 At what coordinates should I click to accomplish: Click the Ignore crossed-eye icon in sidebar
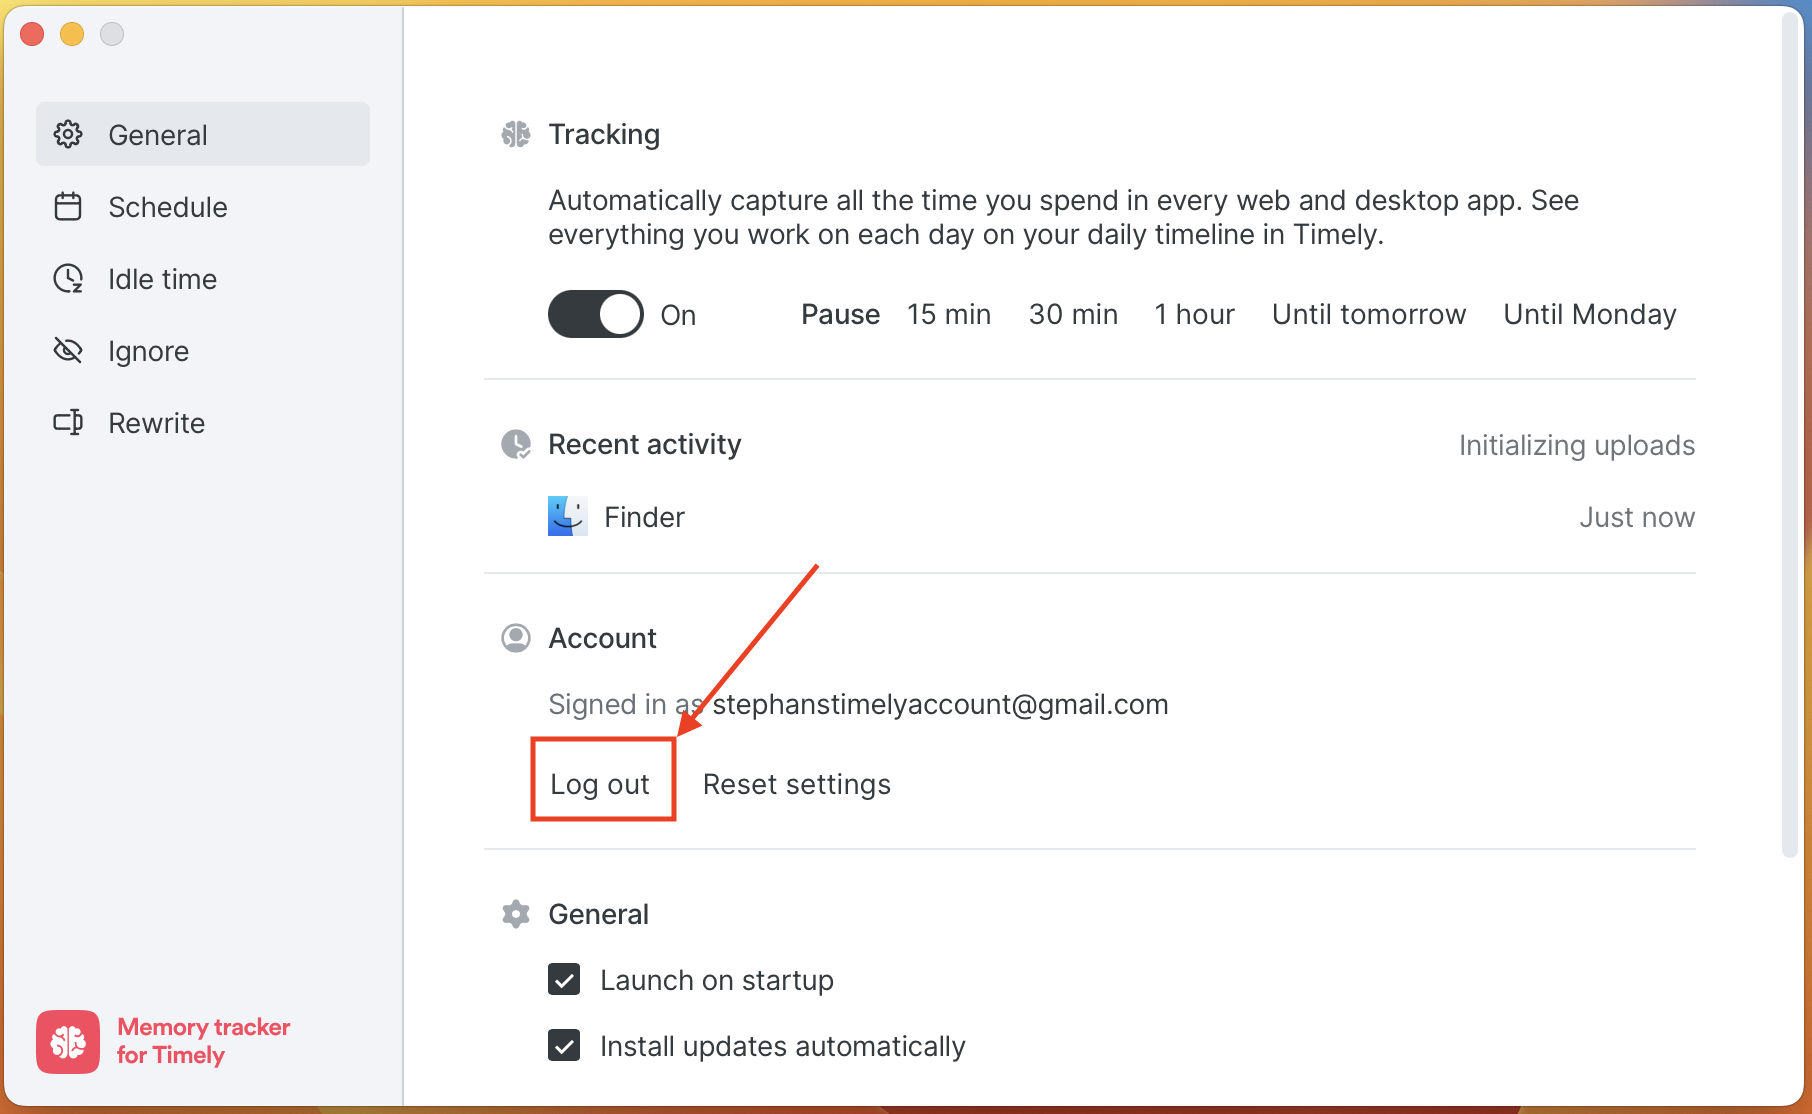click(68, 351)
